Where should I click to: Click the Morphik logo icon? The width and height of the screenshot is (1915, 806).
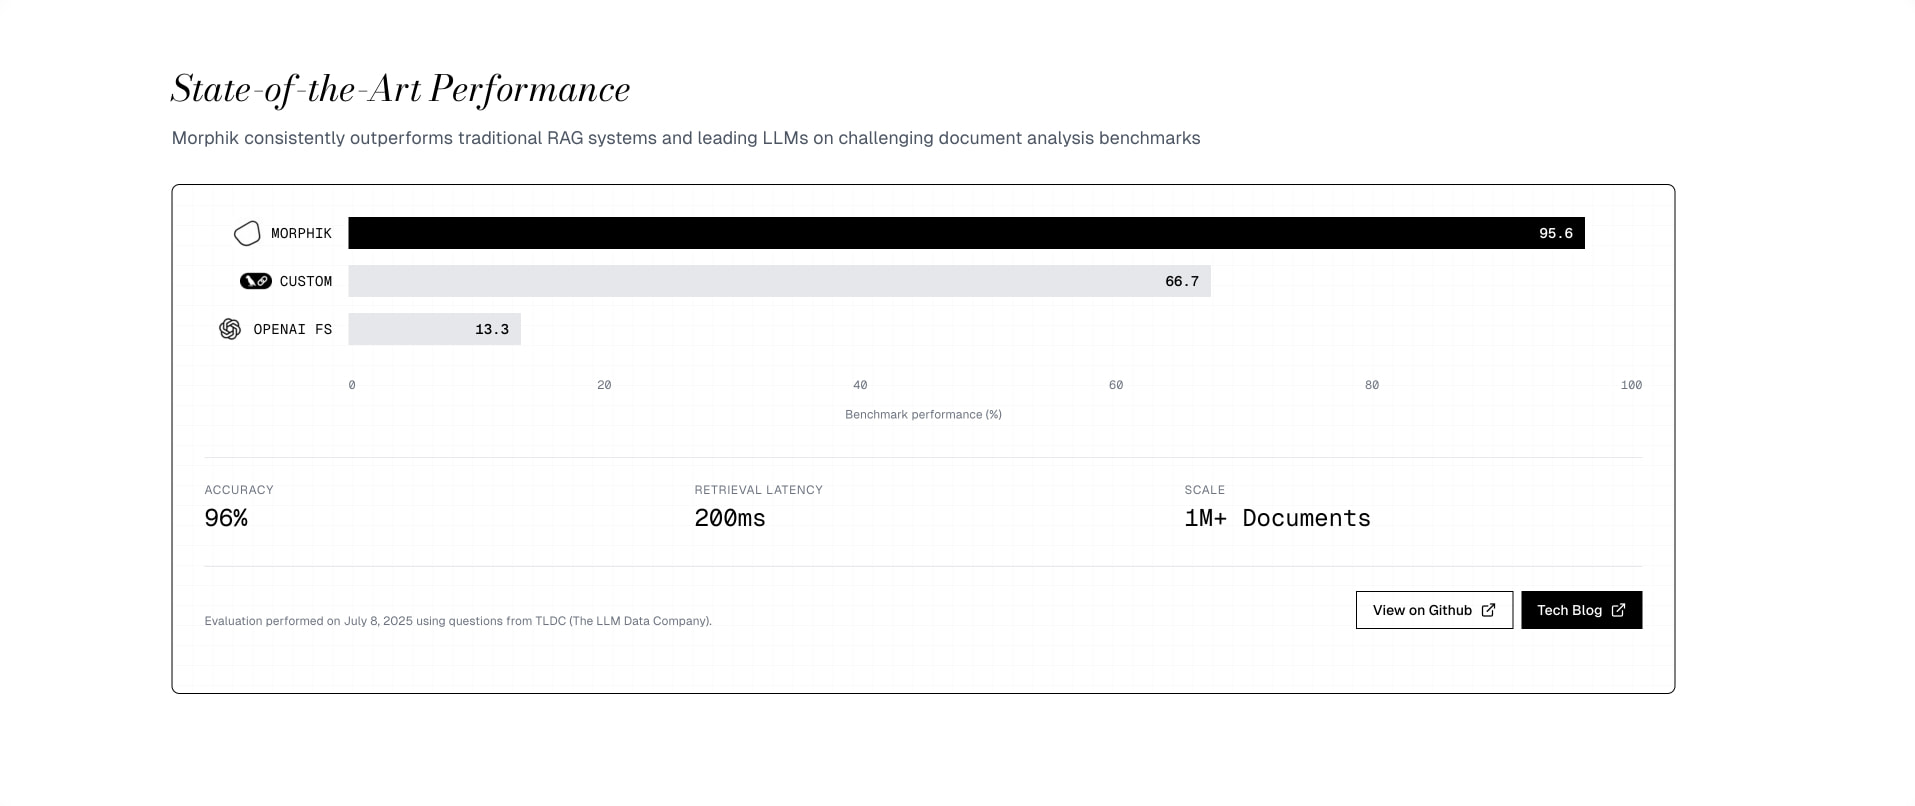(x=247, y=233)
